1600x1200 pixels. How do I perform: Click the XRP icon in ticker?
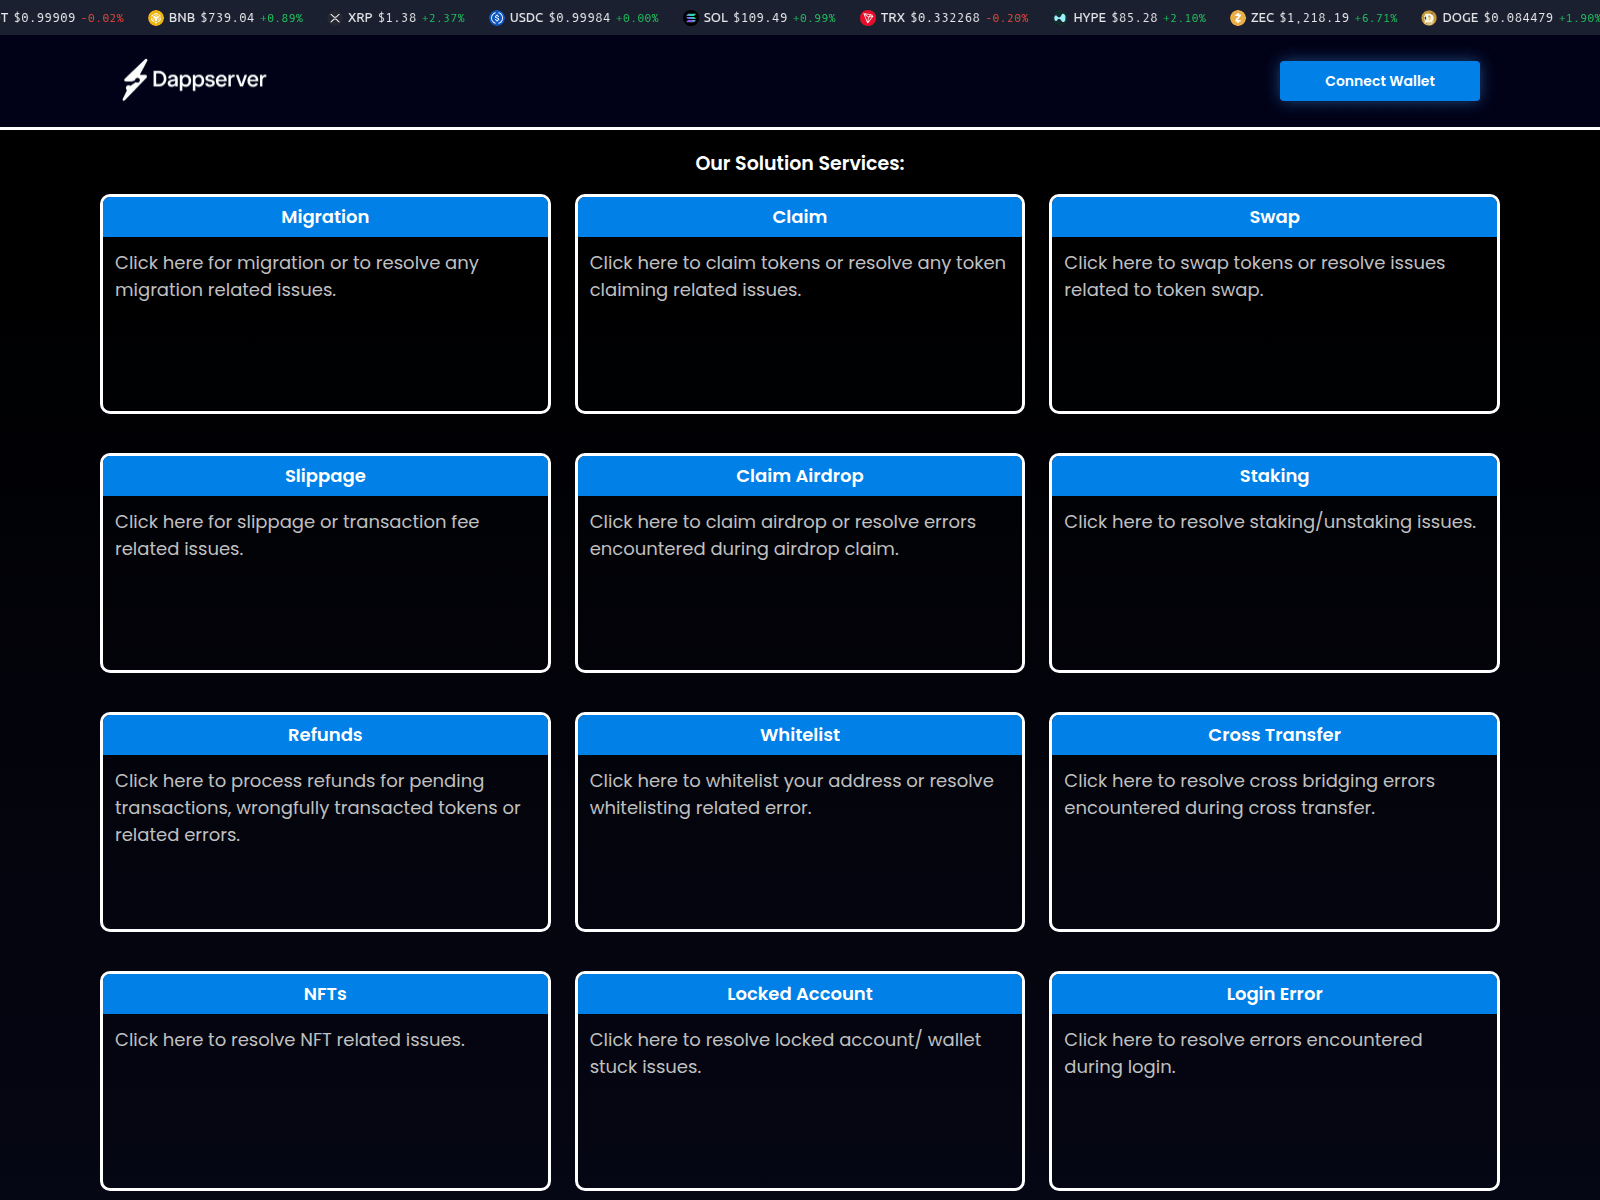pyautogui.click(x=335, y=18)
